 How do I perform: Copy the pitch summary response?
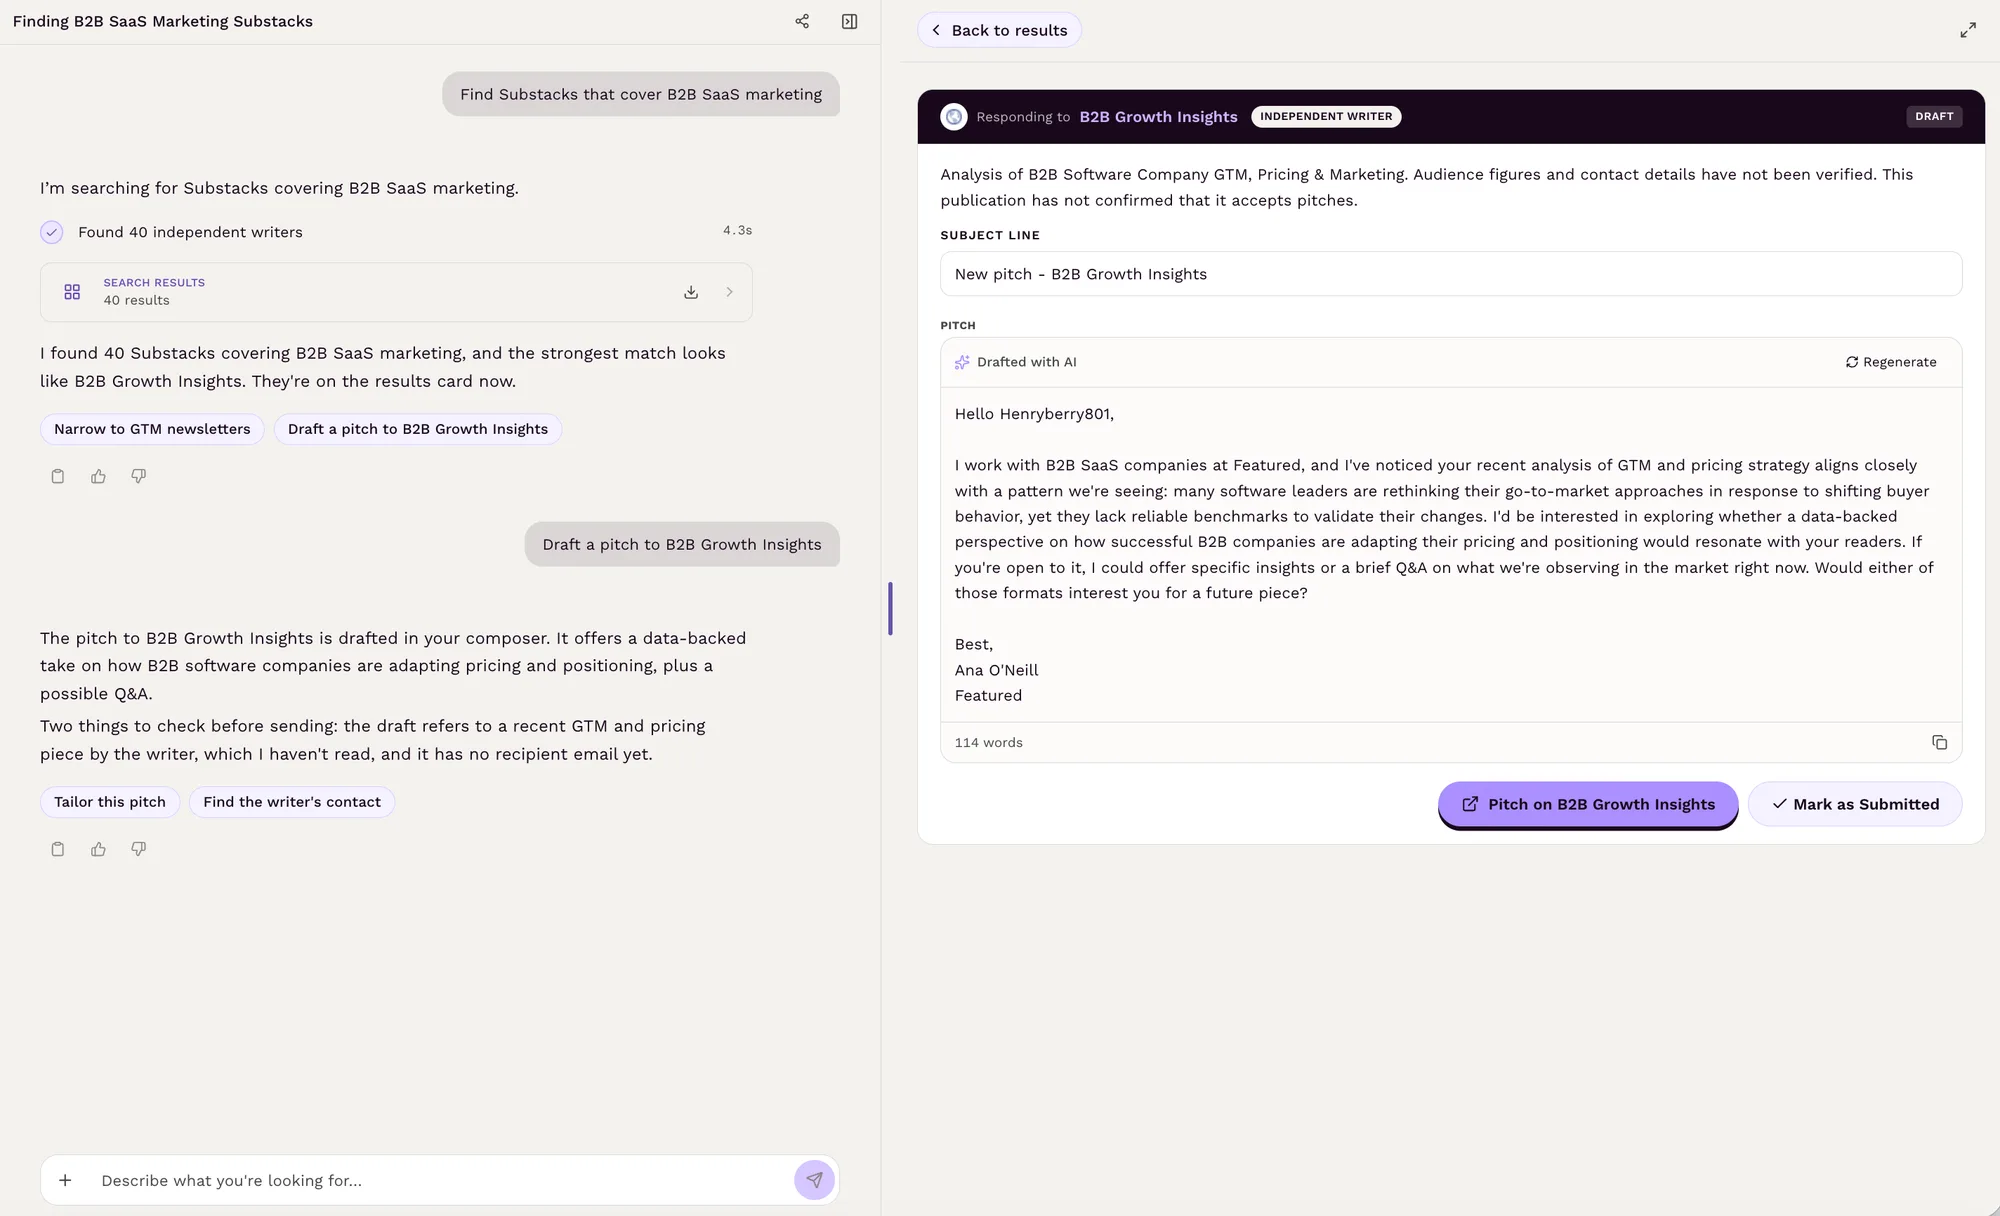[x=58, y=849]
